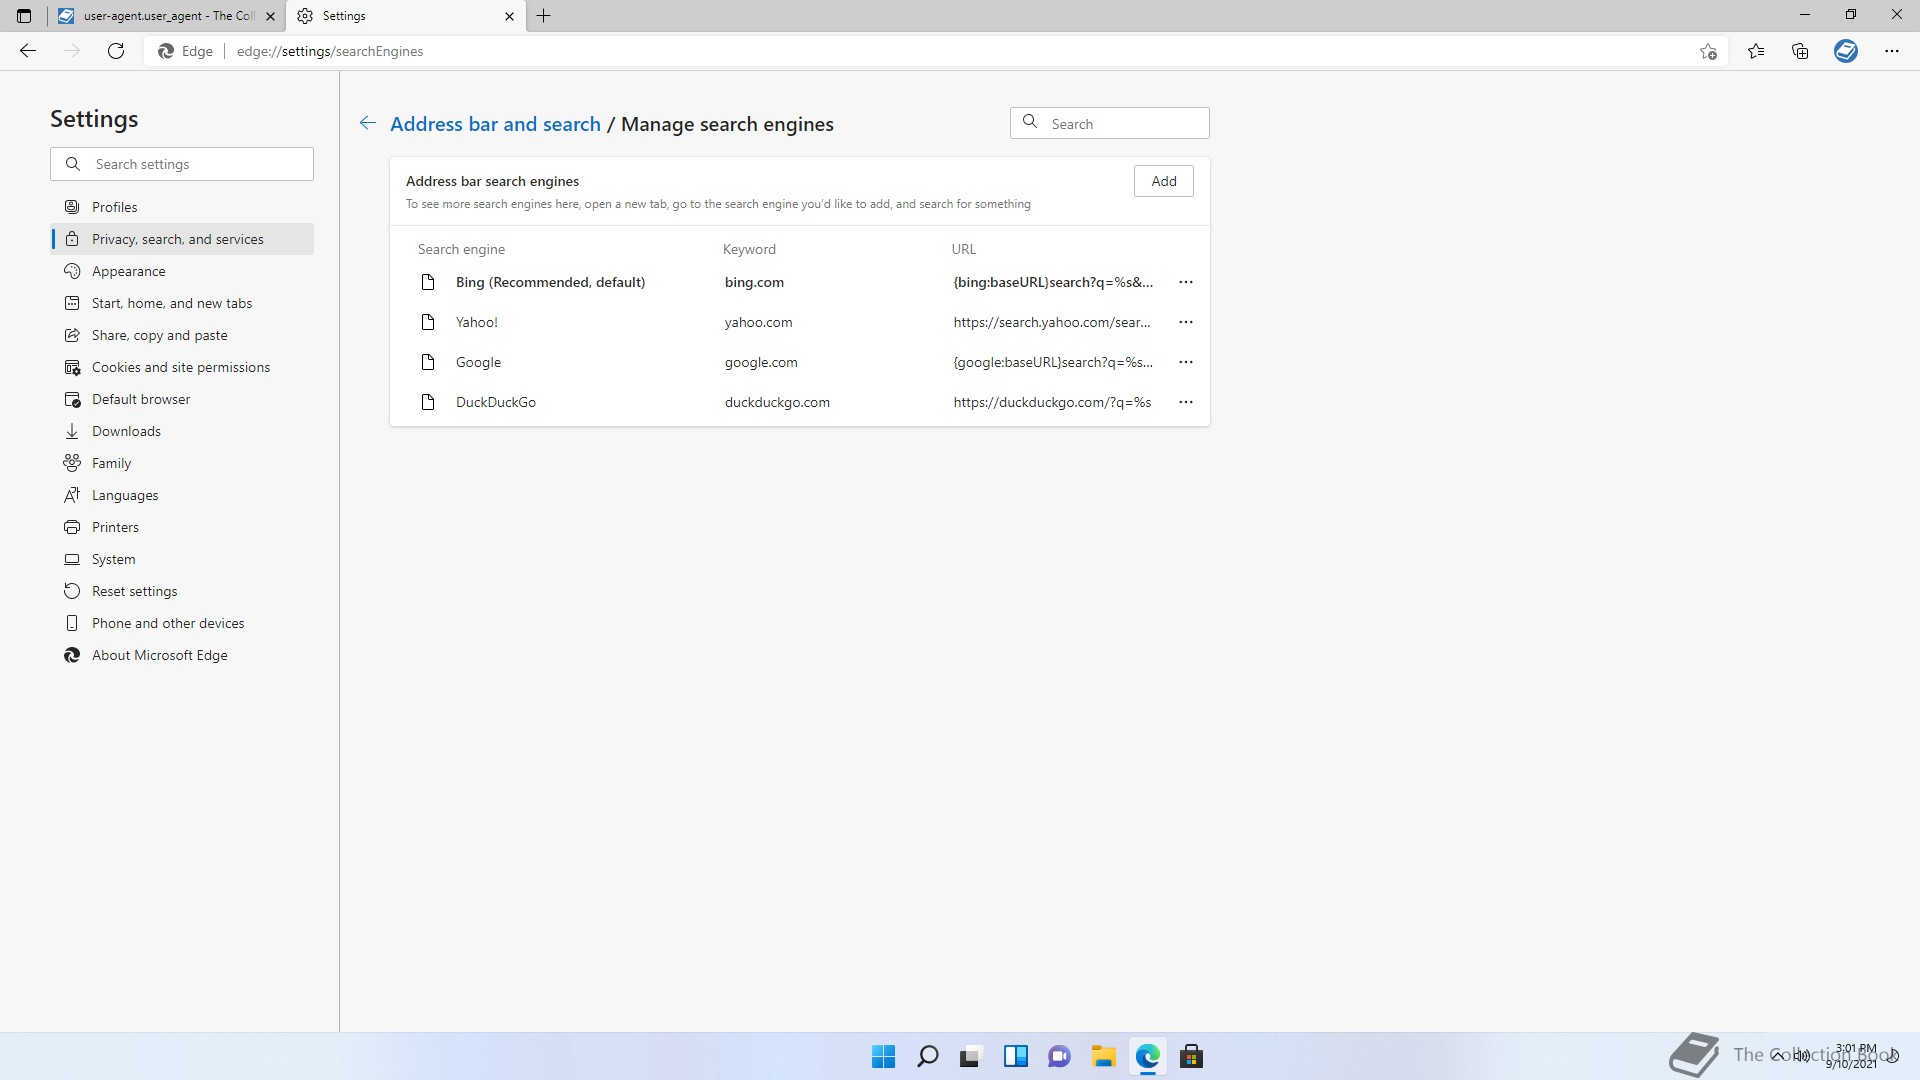1920x1080 pixels.
Task: Go back to Address bar and search arrow
Action: click(x=368, y=123)
